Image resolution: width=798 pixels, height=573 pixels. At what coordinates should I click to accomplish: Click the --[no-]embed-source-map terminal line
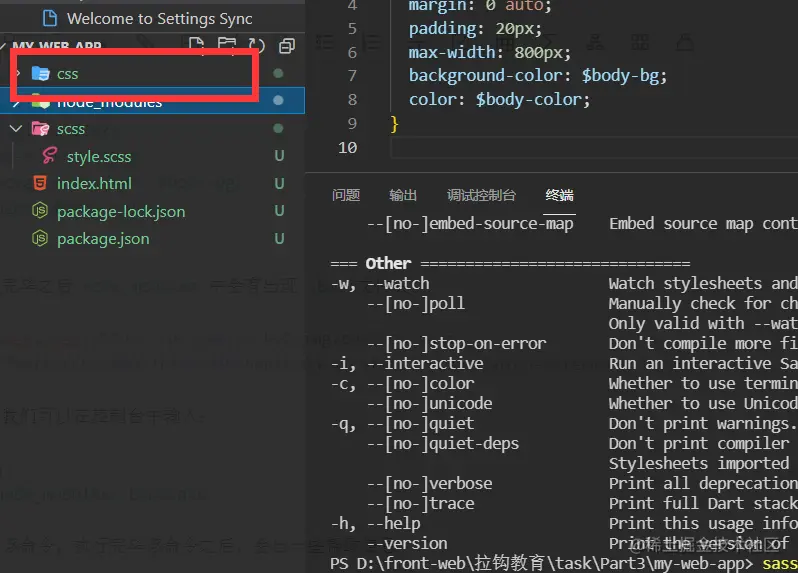(x=470, y=223)
